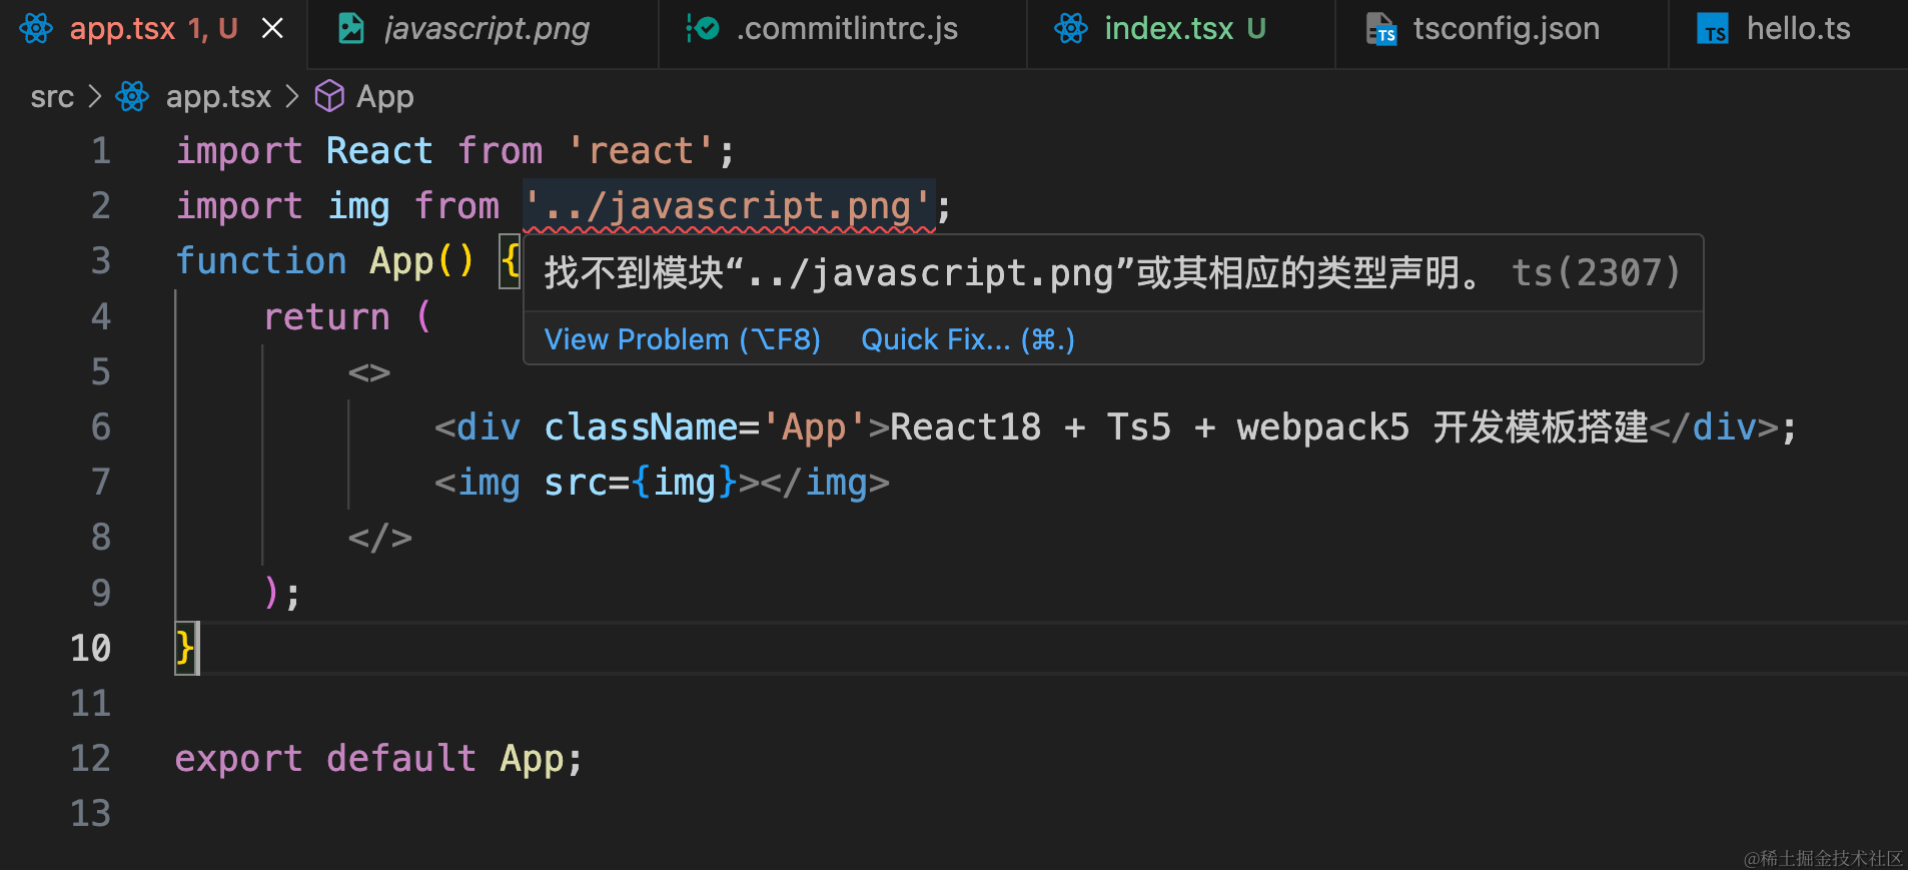The width and height of the screenshot is (1908, 870).
Task: Click the closing brace on line 10
Action: [185, 648]
